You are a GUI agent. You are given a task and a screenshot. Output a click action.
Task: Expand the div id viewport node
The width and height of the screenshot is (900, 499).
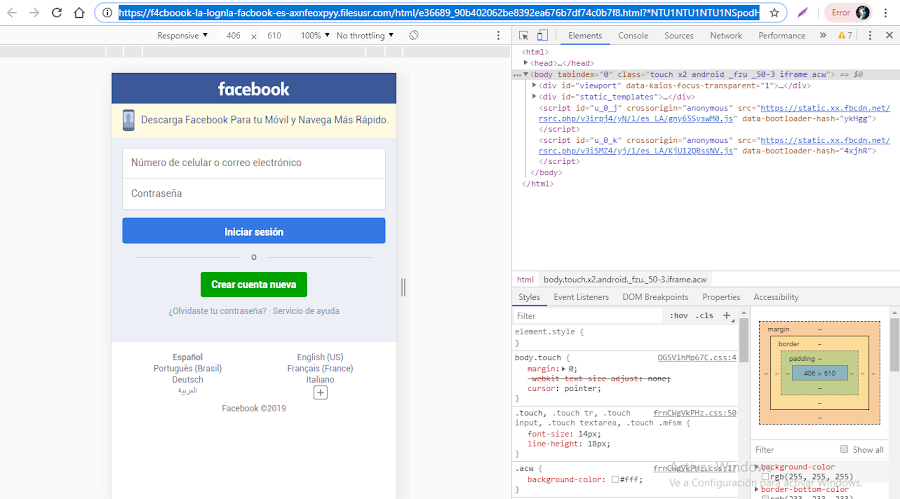tap(534, 85)
